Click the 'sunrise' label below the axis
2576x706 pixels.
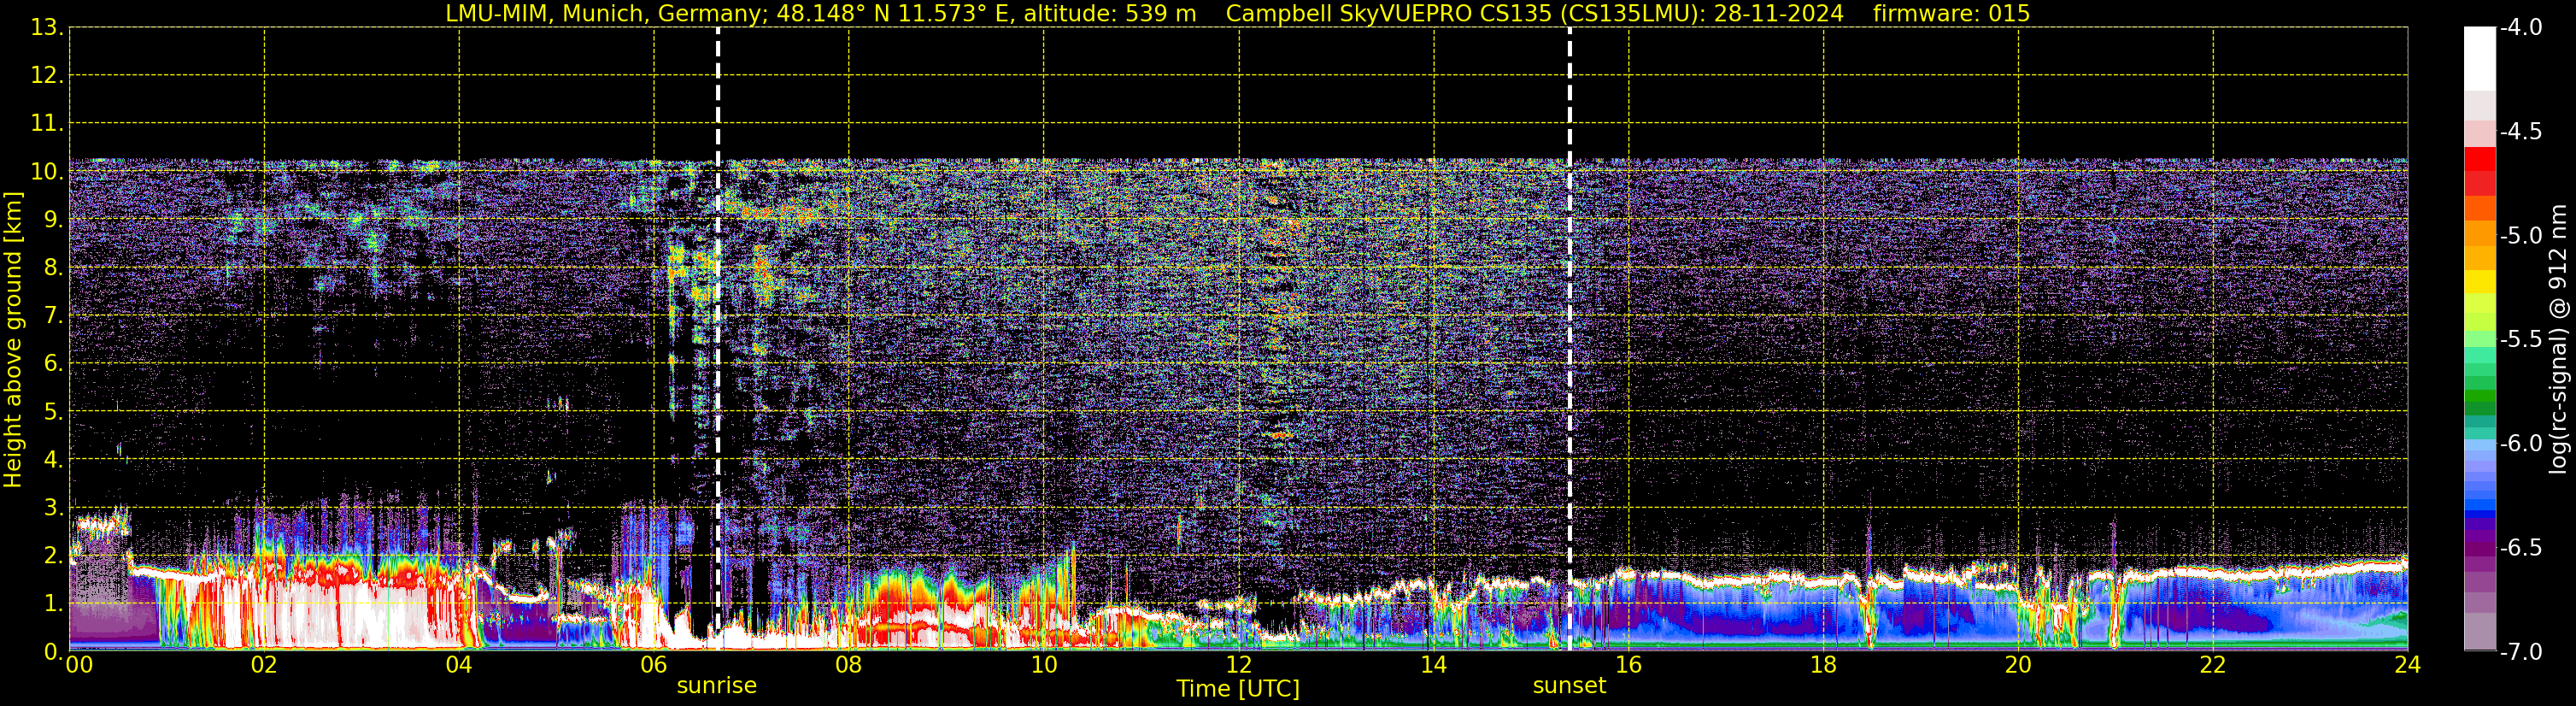pyautogui.click(x=717, y=685)
